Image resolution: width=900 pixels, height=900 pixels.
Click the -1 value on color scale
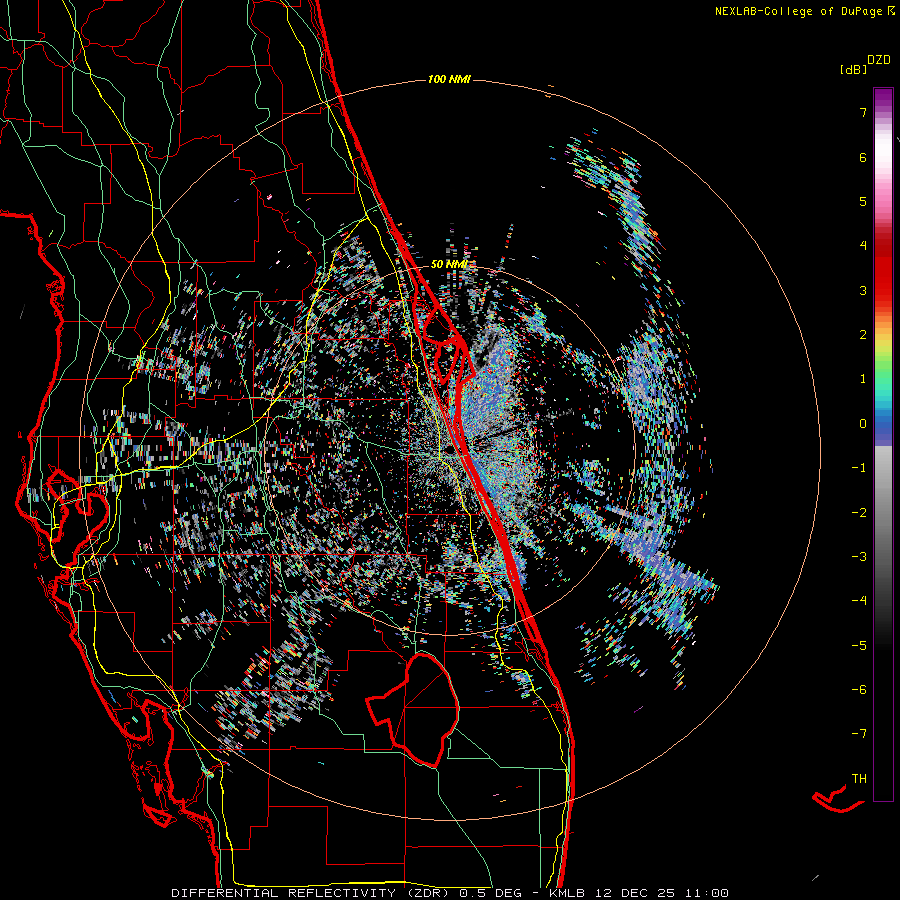click(859, 468)
